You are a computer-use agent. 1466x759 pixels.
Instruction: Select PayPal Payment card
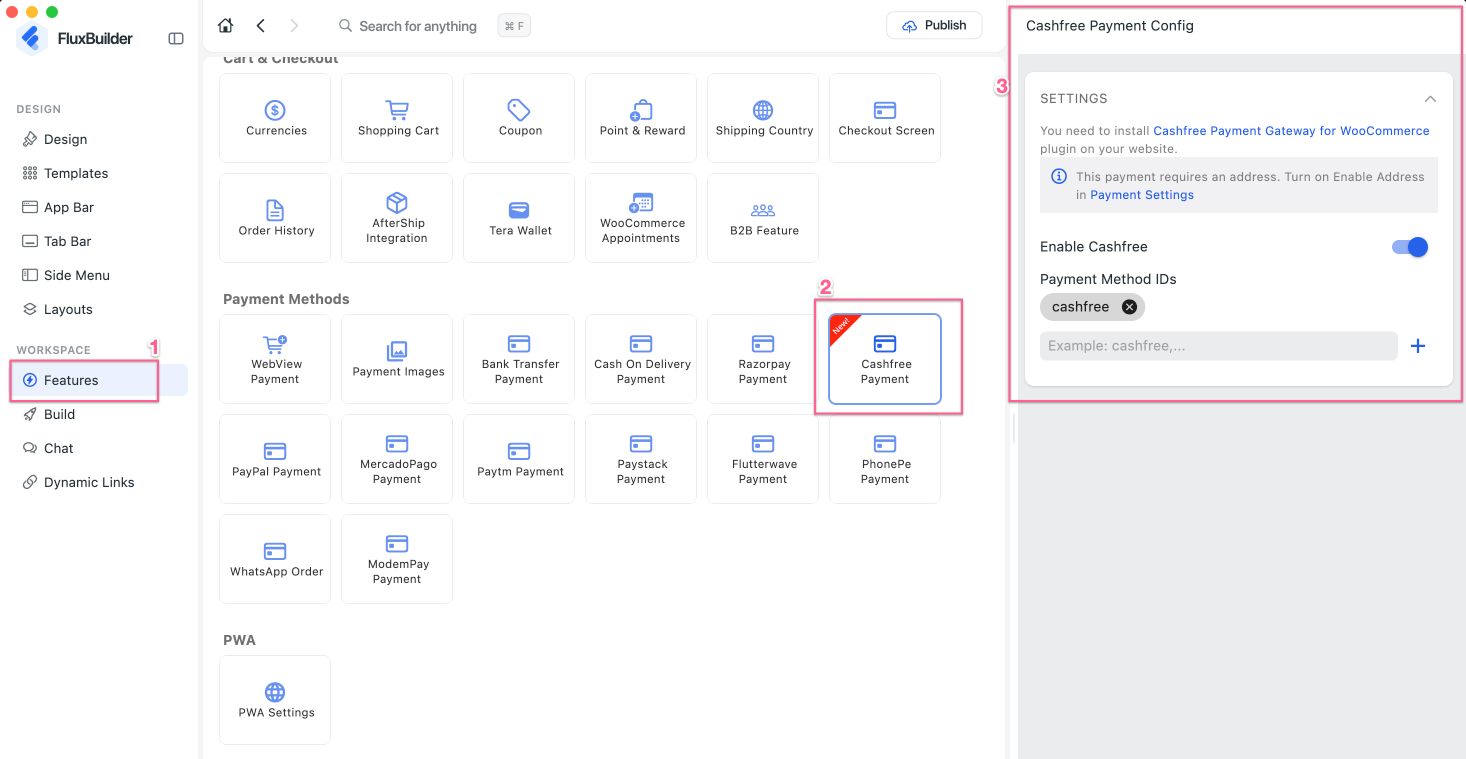point(275,459)
